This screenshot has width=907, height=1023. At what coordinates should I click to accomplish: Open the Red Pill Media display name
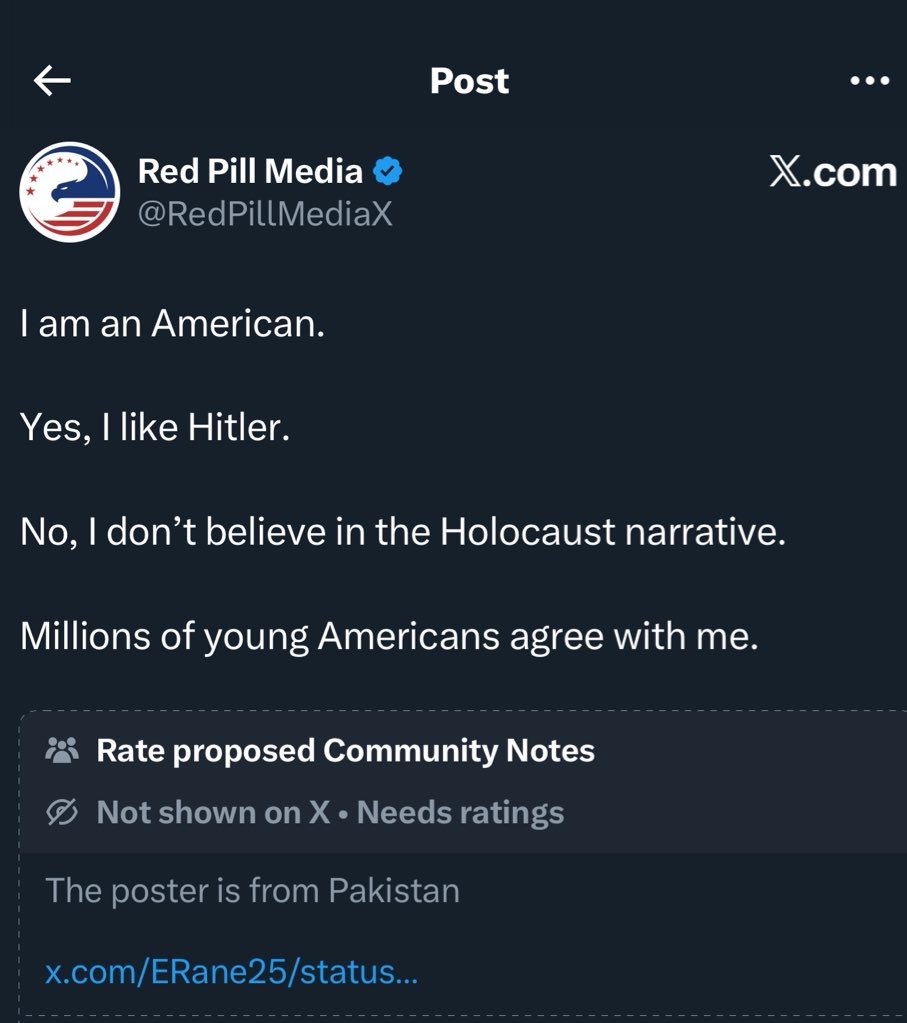click(250, 172)
